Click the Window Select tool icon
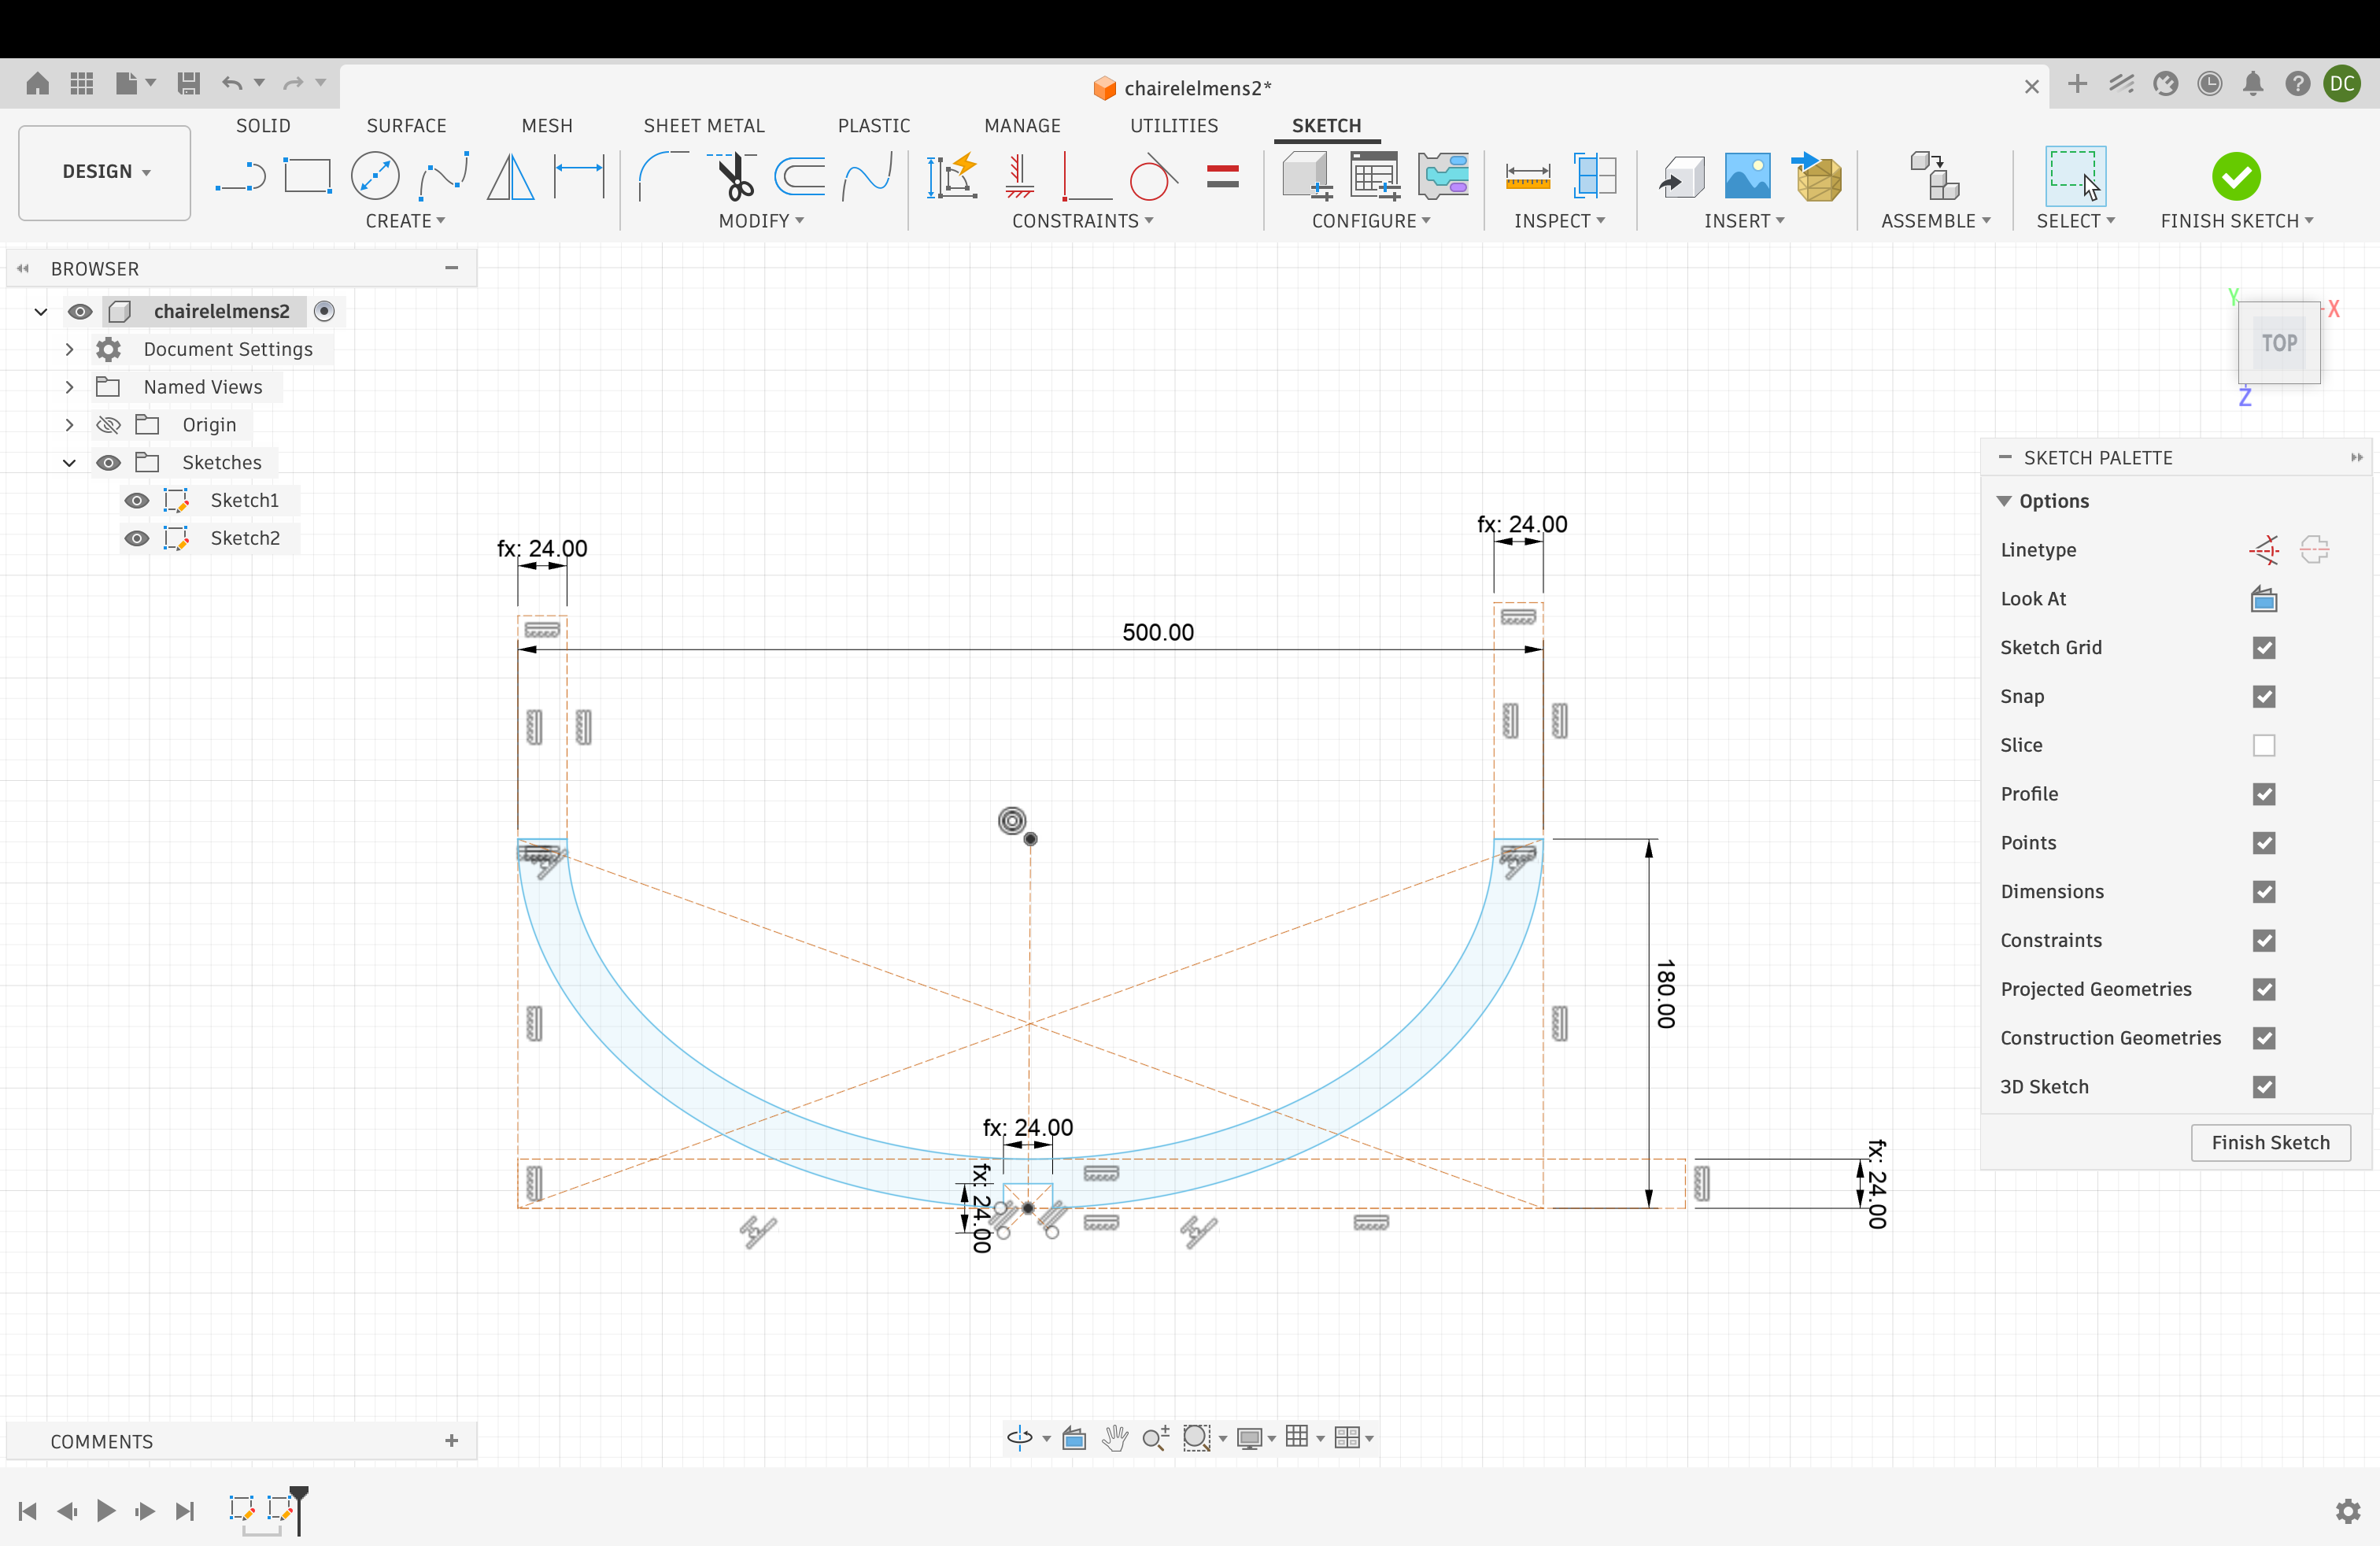 [x=2075, y=177]
